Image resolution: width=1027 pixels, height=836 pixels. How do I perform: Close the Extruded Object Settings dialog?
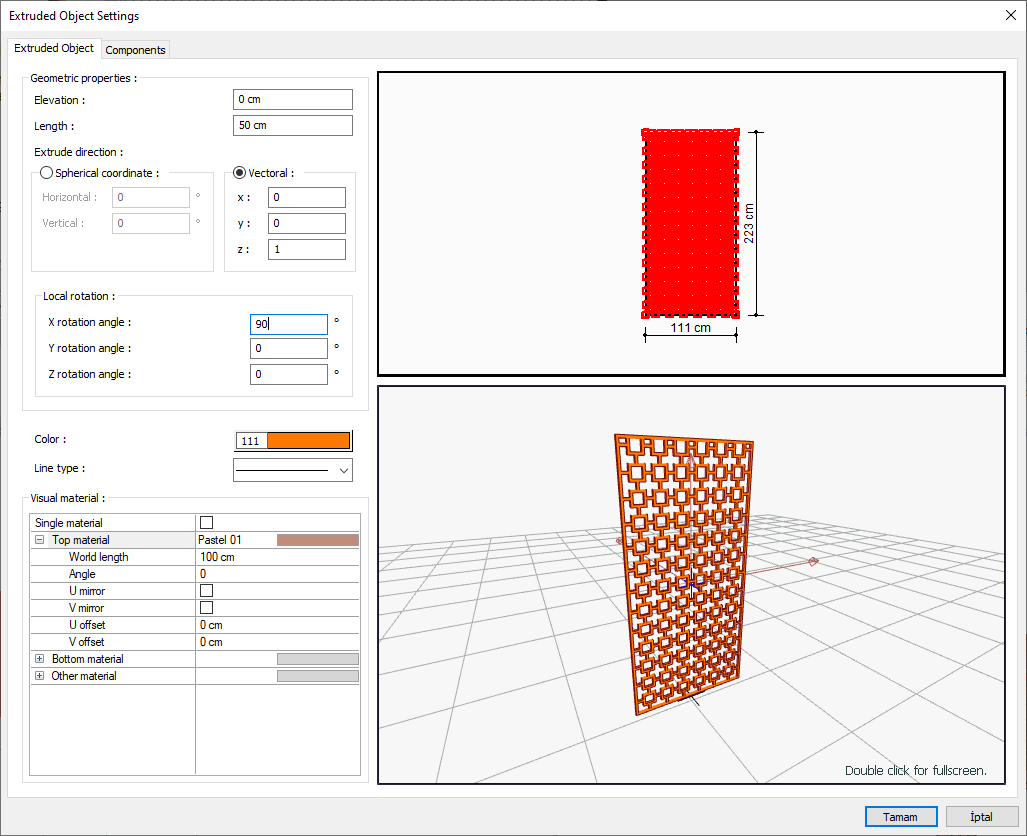coord(1009,15)
